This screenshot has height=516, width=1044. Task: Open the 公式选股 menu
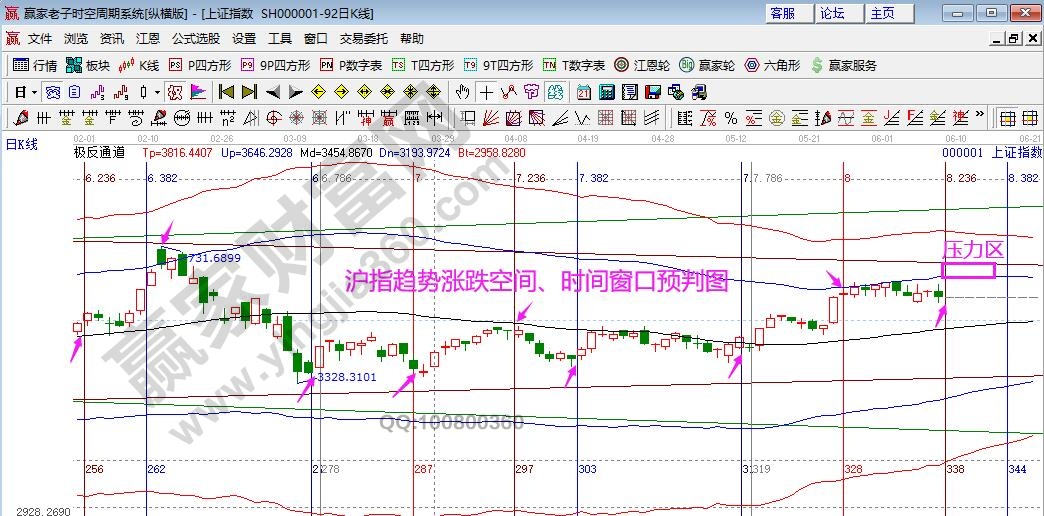[196, 39]
